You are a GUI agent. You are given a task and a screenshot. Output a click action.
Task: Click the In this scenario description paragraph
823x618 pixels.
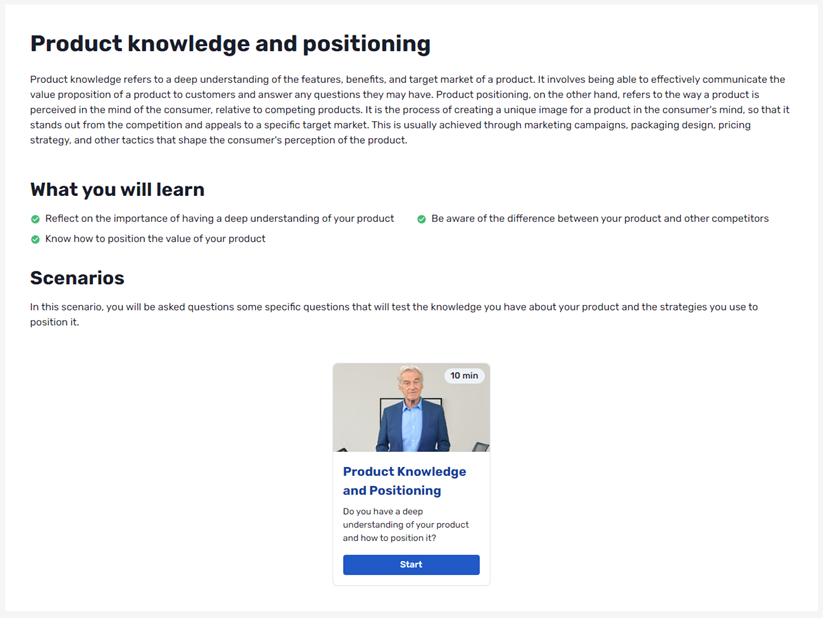coord(394,314)
